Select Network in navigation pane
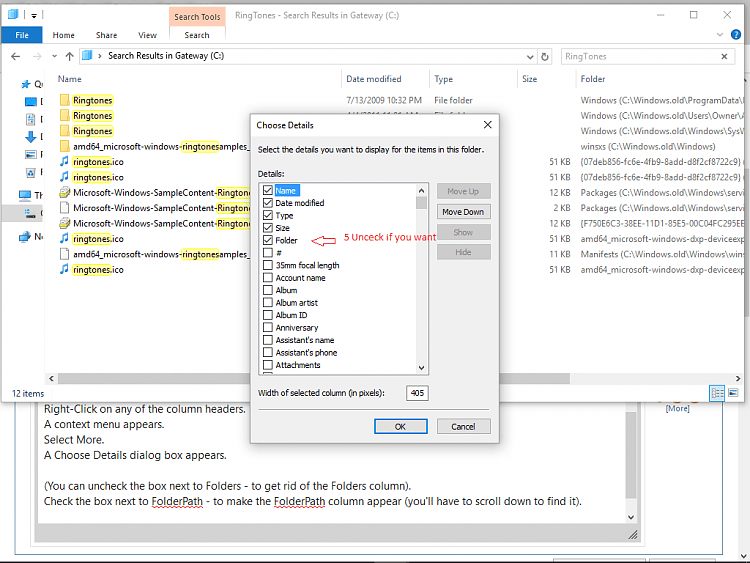 coord(30,236)
